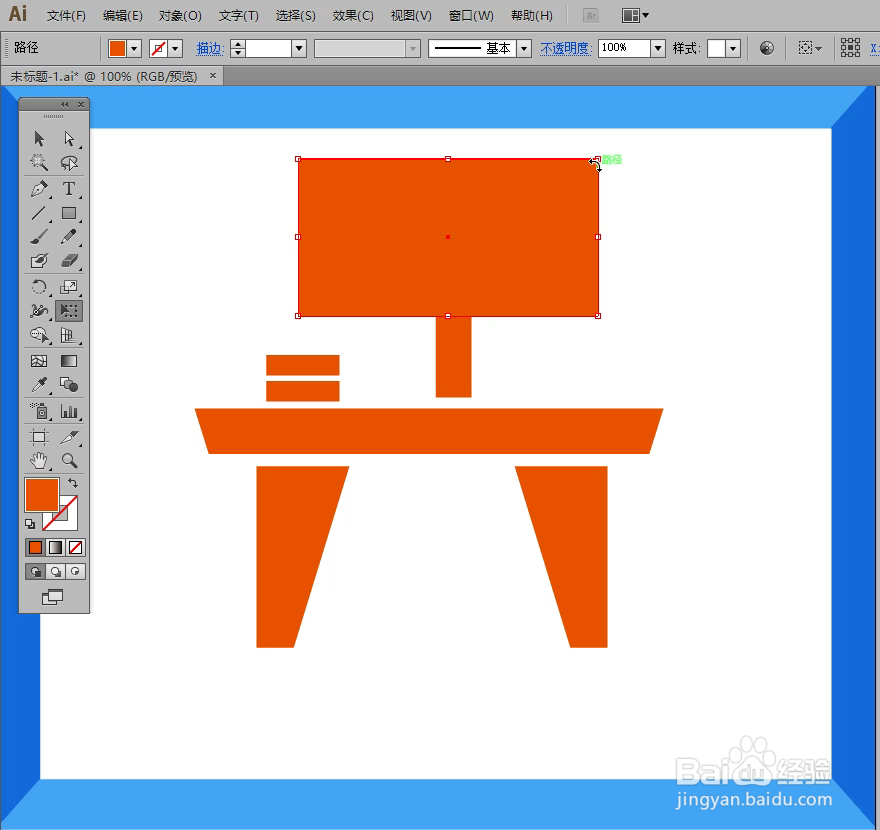
Task: Open the 编辑(E) menu
Action: pyautogui.click(x=122, y=16)
